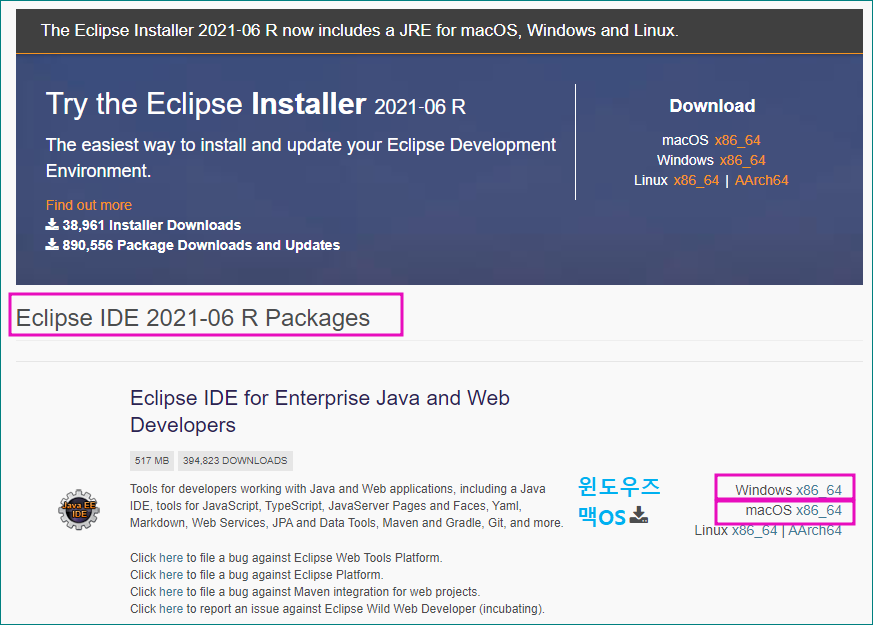Viewport: 873px width, 625px height.
Task: Click the JRE announcement bar text
Action: coord(360,30)
